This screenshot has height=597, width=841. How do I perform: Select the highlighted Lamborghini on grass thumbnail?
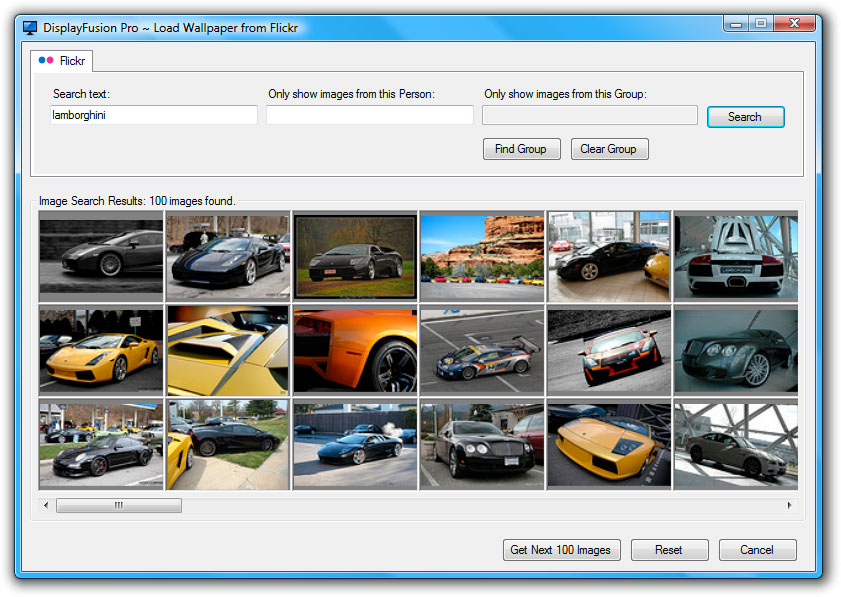[355, 255]
